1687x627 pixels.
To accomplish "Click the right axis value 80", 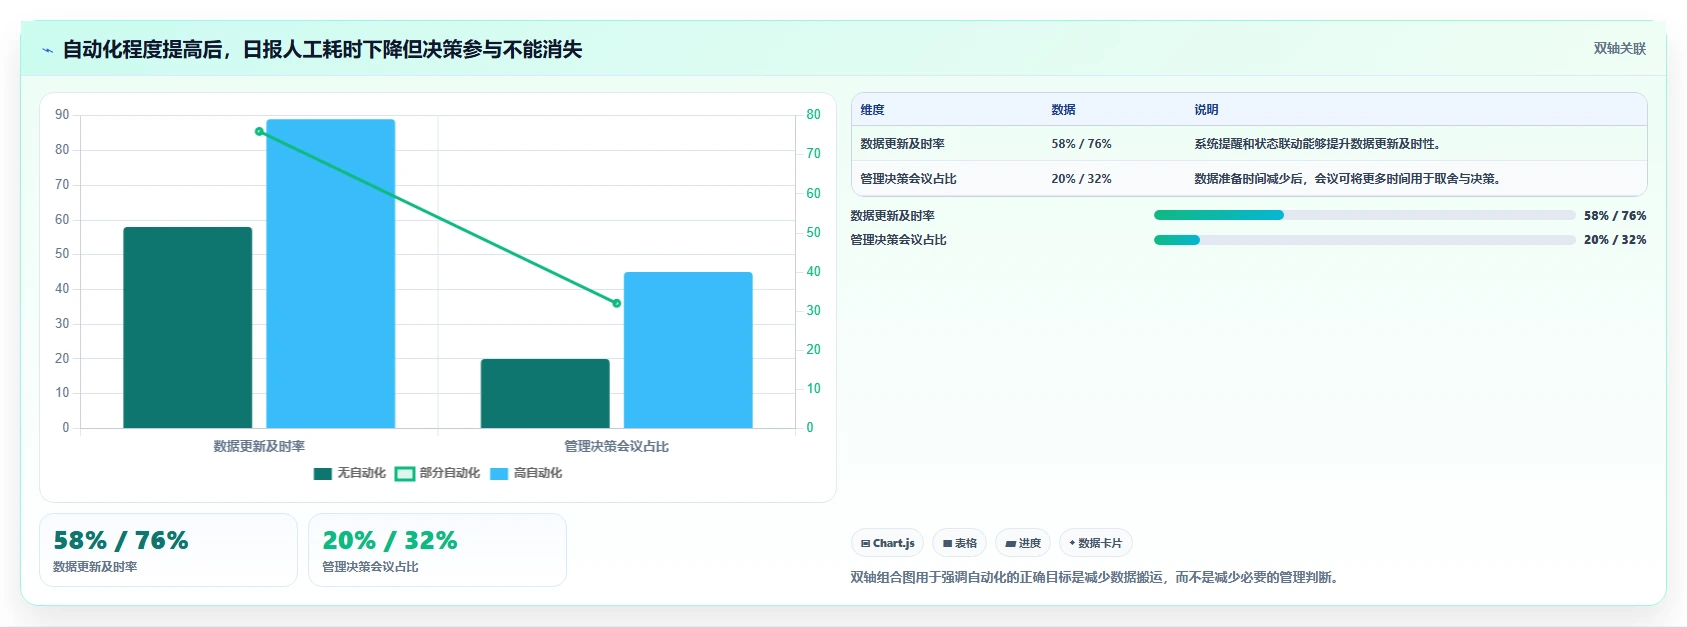I will [813, 115].
